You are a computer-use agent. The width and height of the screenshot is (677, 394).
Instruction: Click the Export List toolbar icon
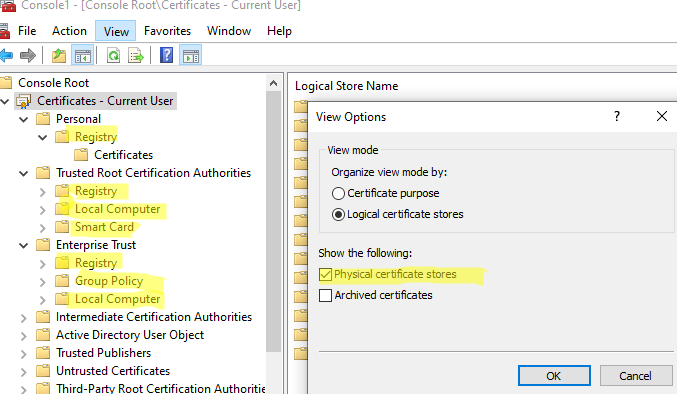click(136, 56)
